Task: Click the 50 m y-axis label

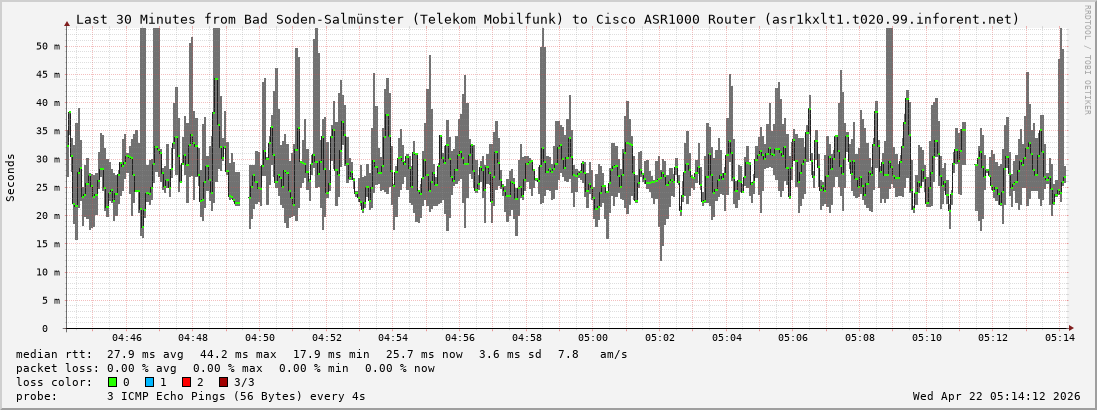Action: (47, 46)
